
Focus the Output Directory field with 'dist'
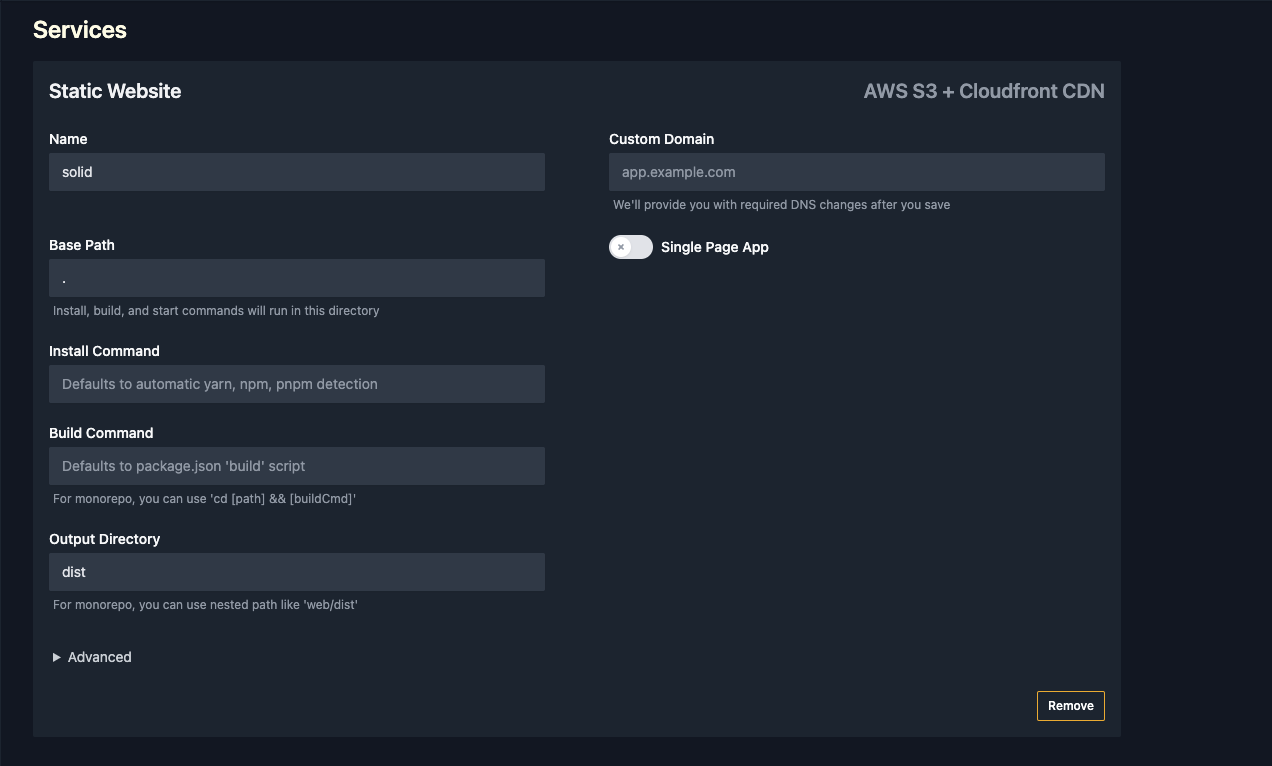pos(296,572)
